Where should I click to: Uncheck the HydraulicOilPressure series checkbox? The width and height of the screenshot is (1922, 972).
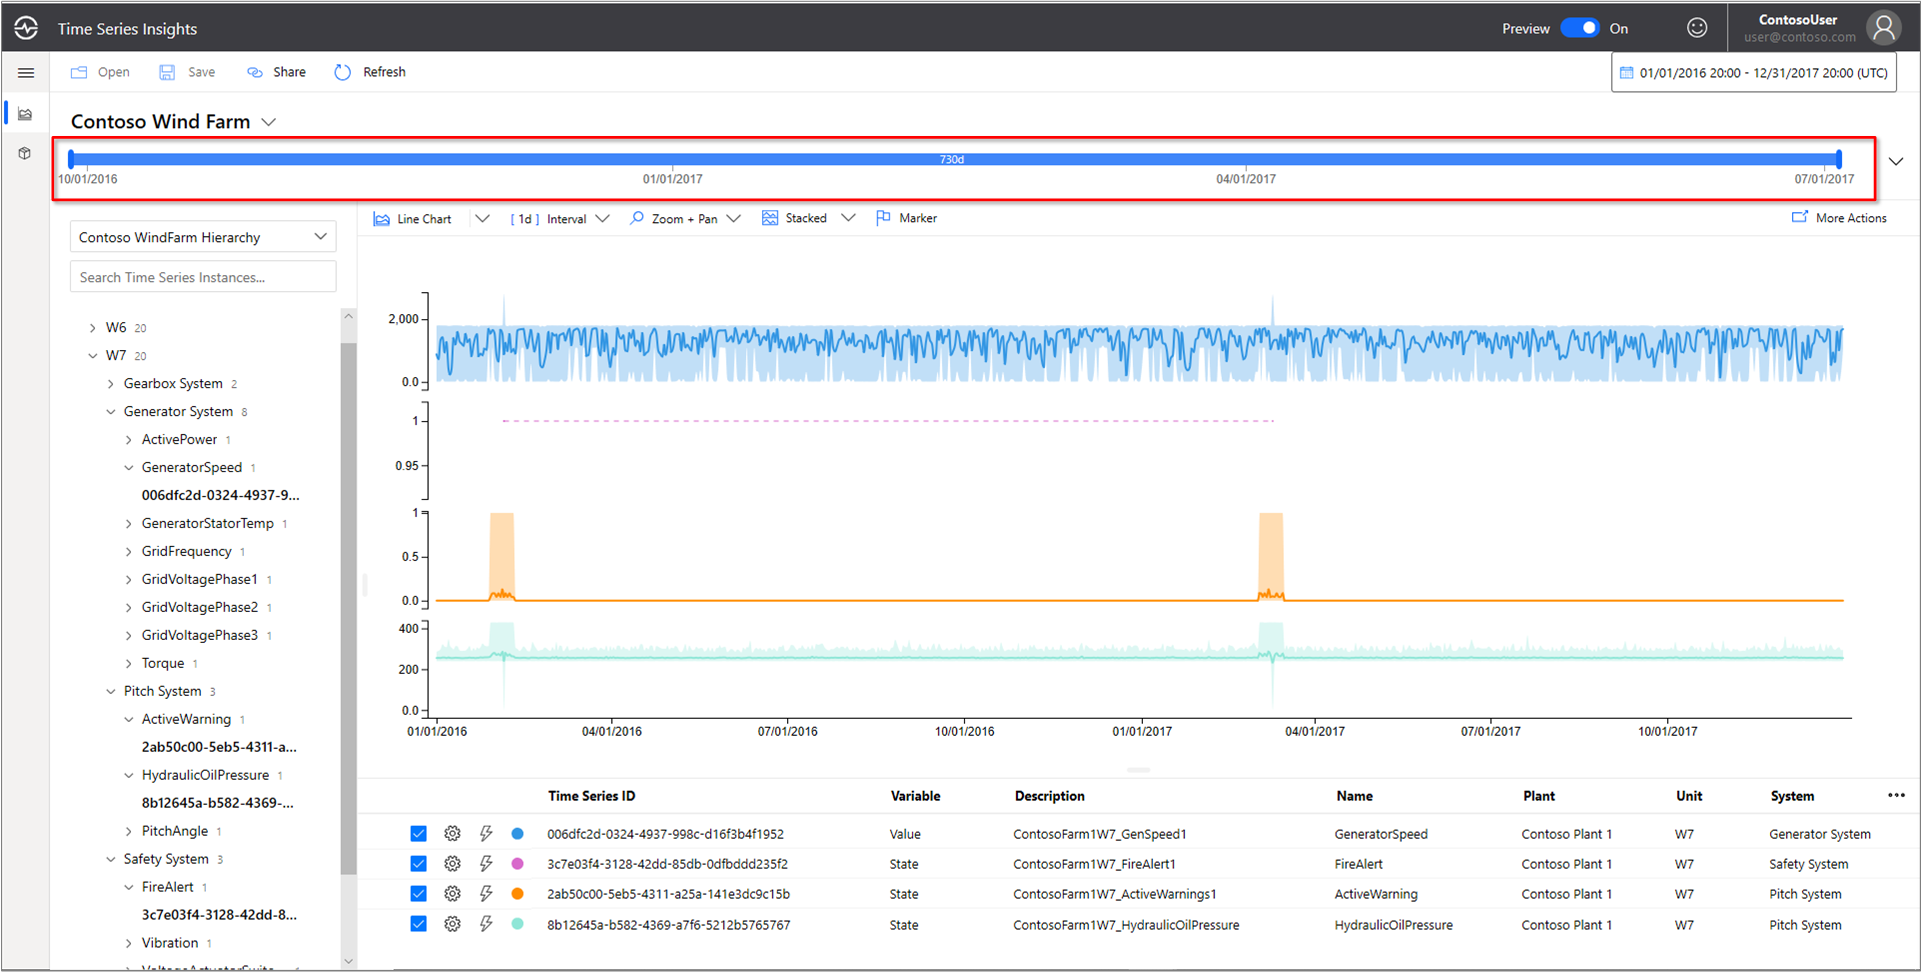coord(418,924)
